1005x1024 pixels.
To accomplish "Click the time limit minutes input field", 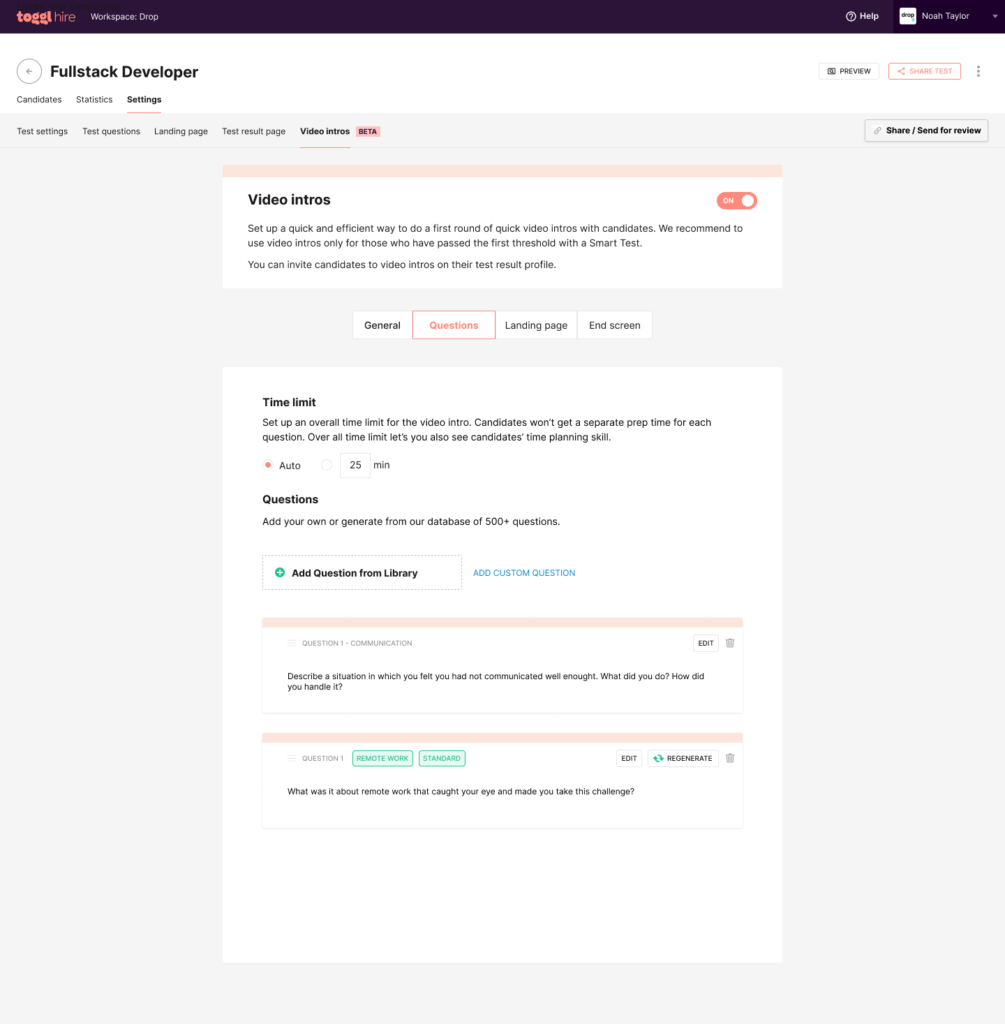I will click(355, 465).
